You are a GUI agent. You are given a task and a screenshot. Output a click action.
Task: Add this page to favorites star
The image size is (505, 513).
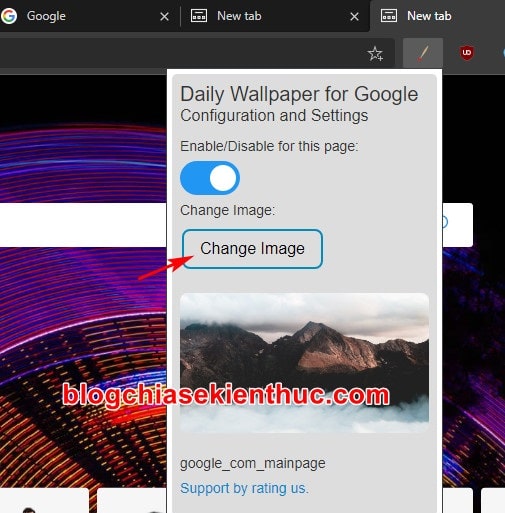click(375, 54)
